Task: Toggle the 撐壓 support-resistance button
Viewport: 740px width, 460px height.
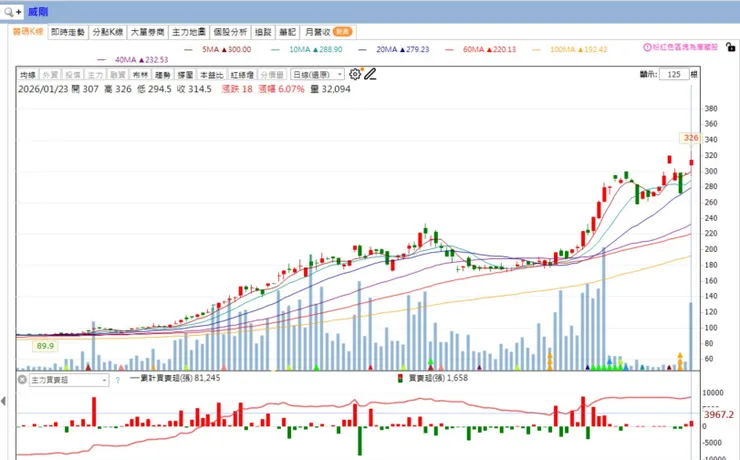Action: coord(185,75)
